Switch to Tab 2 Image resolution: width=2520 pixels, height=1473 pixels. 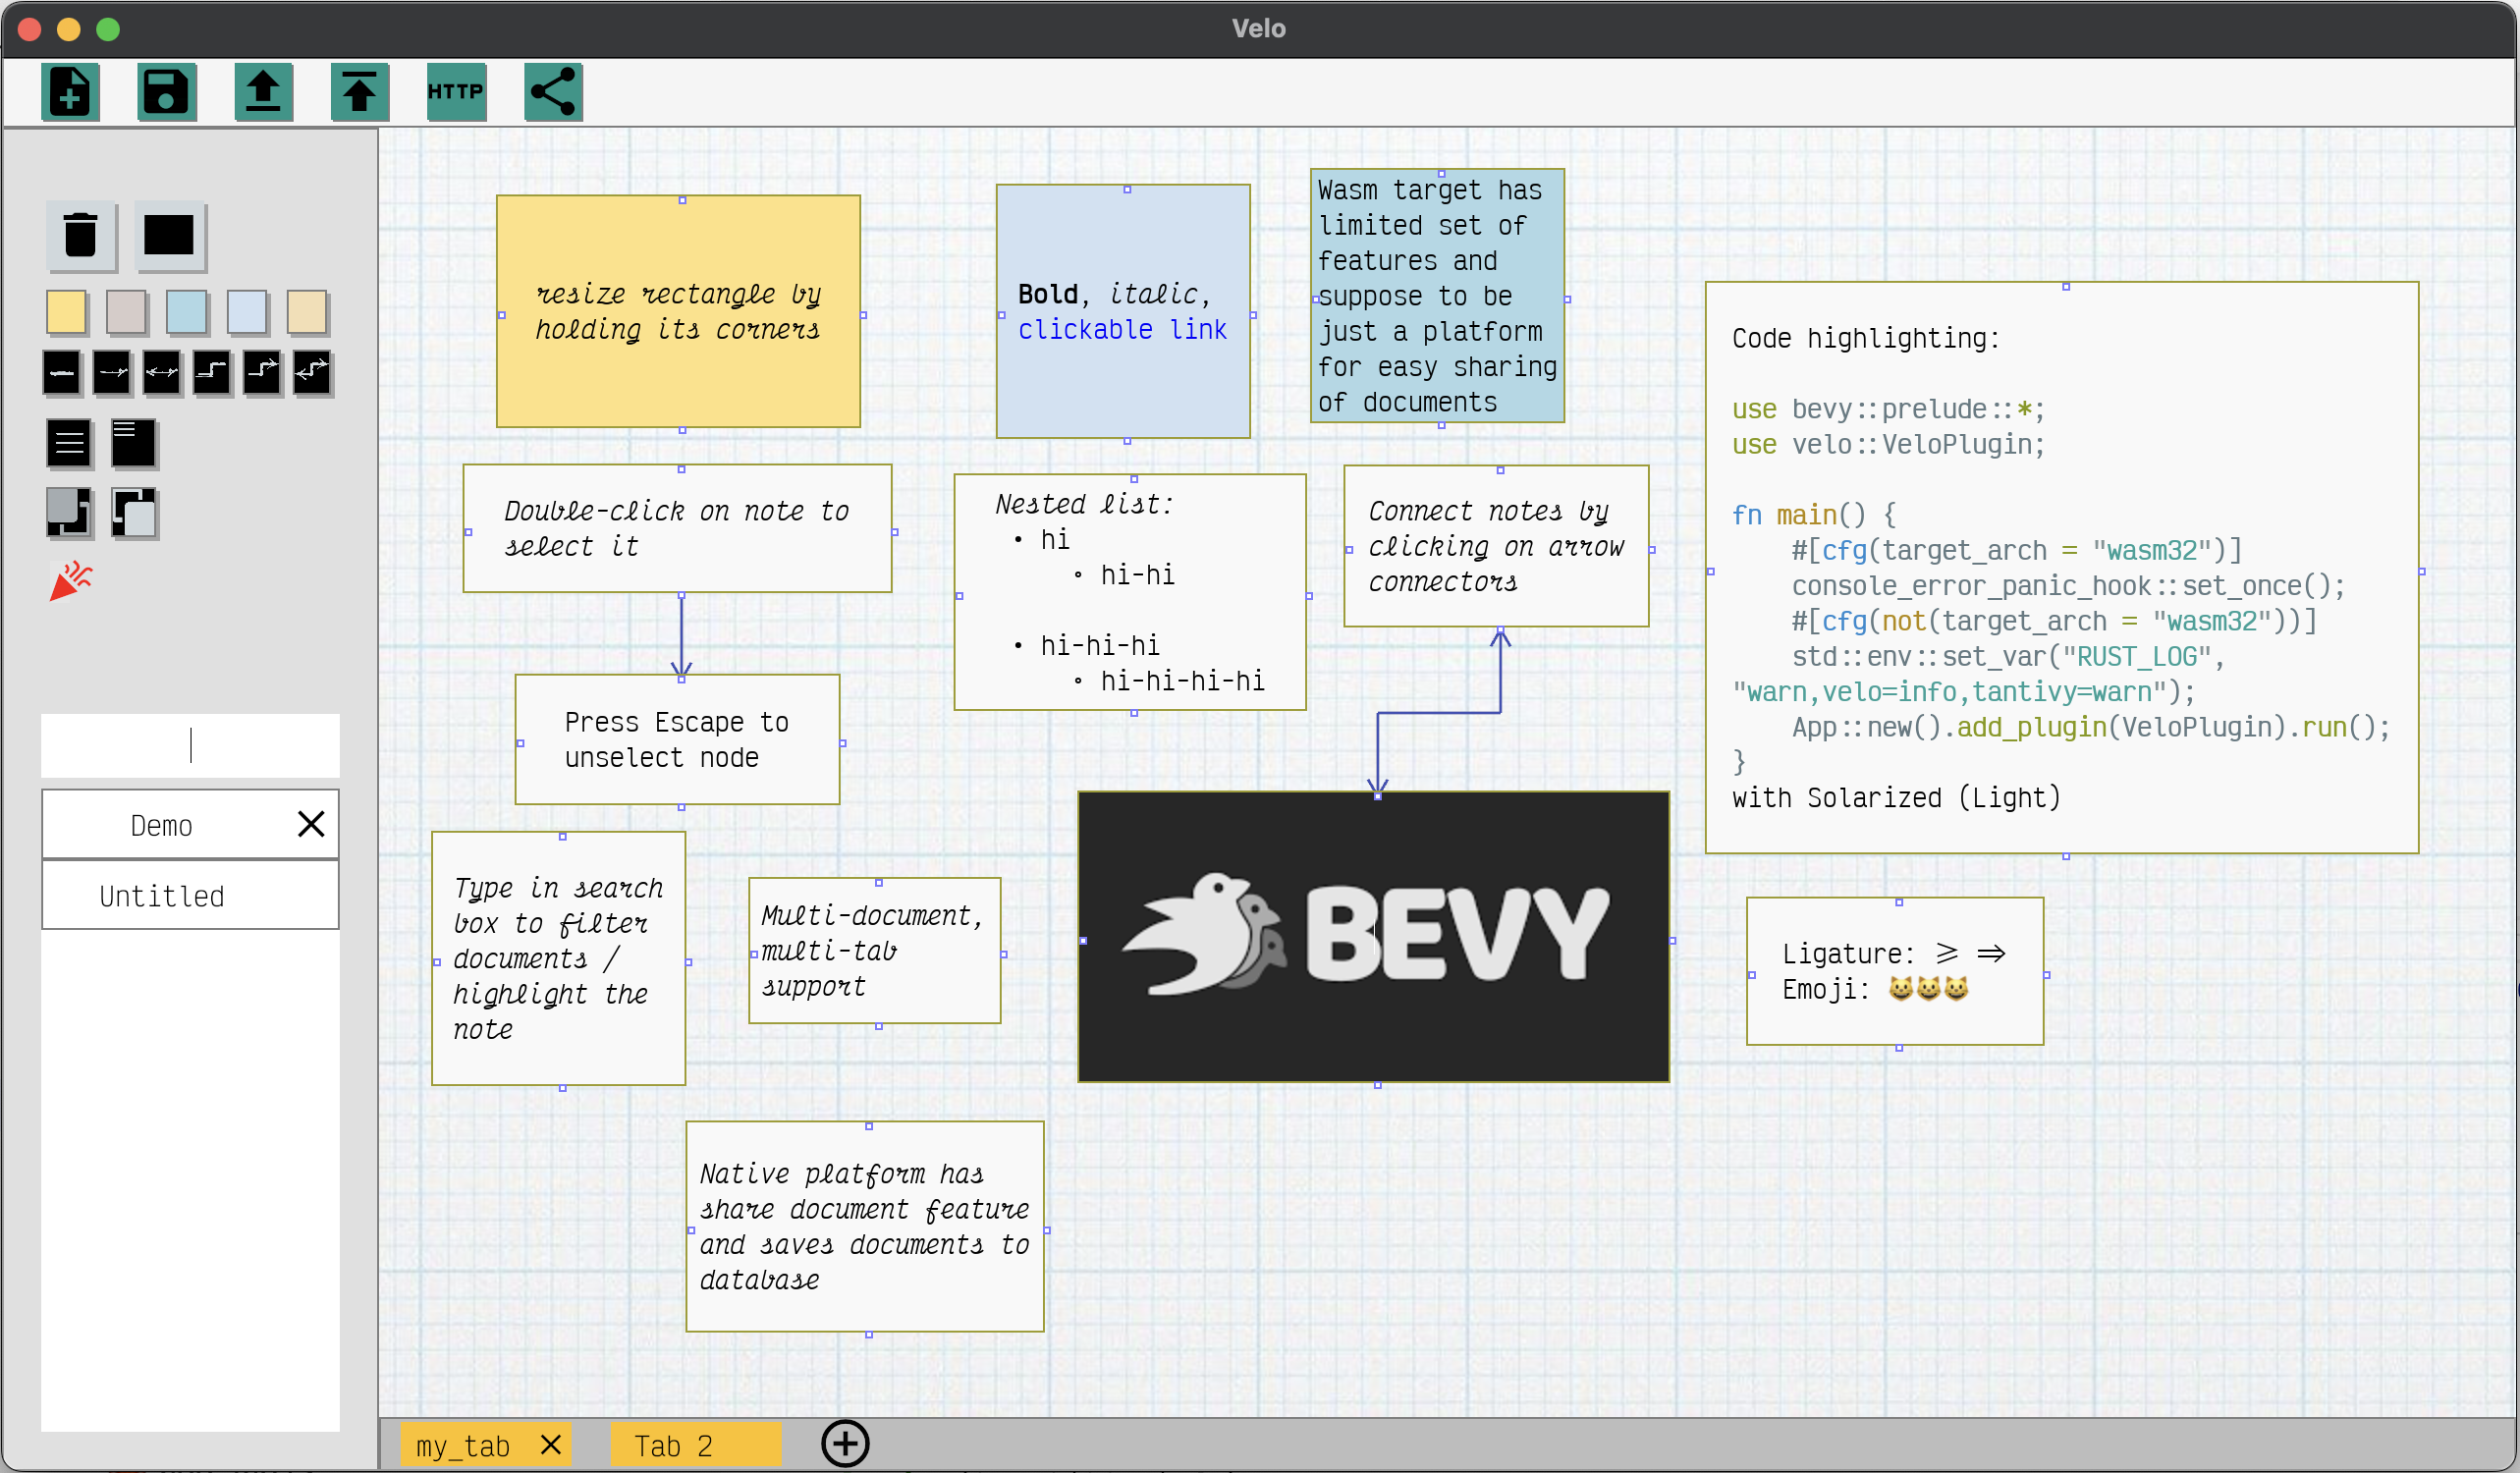click(x=695, y=1446)
